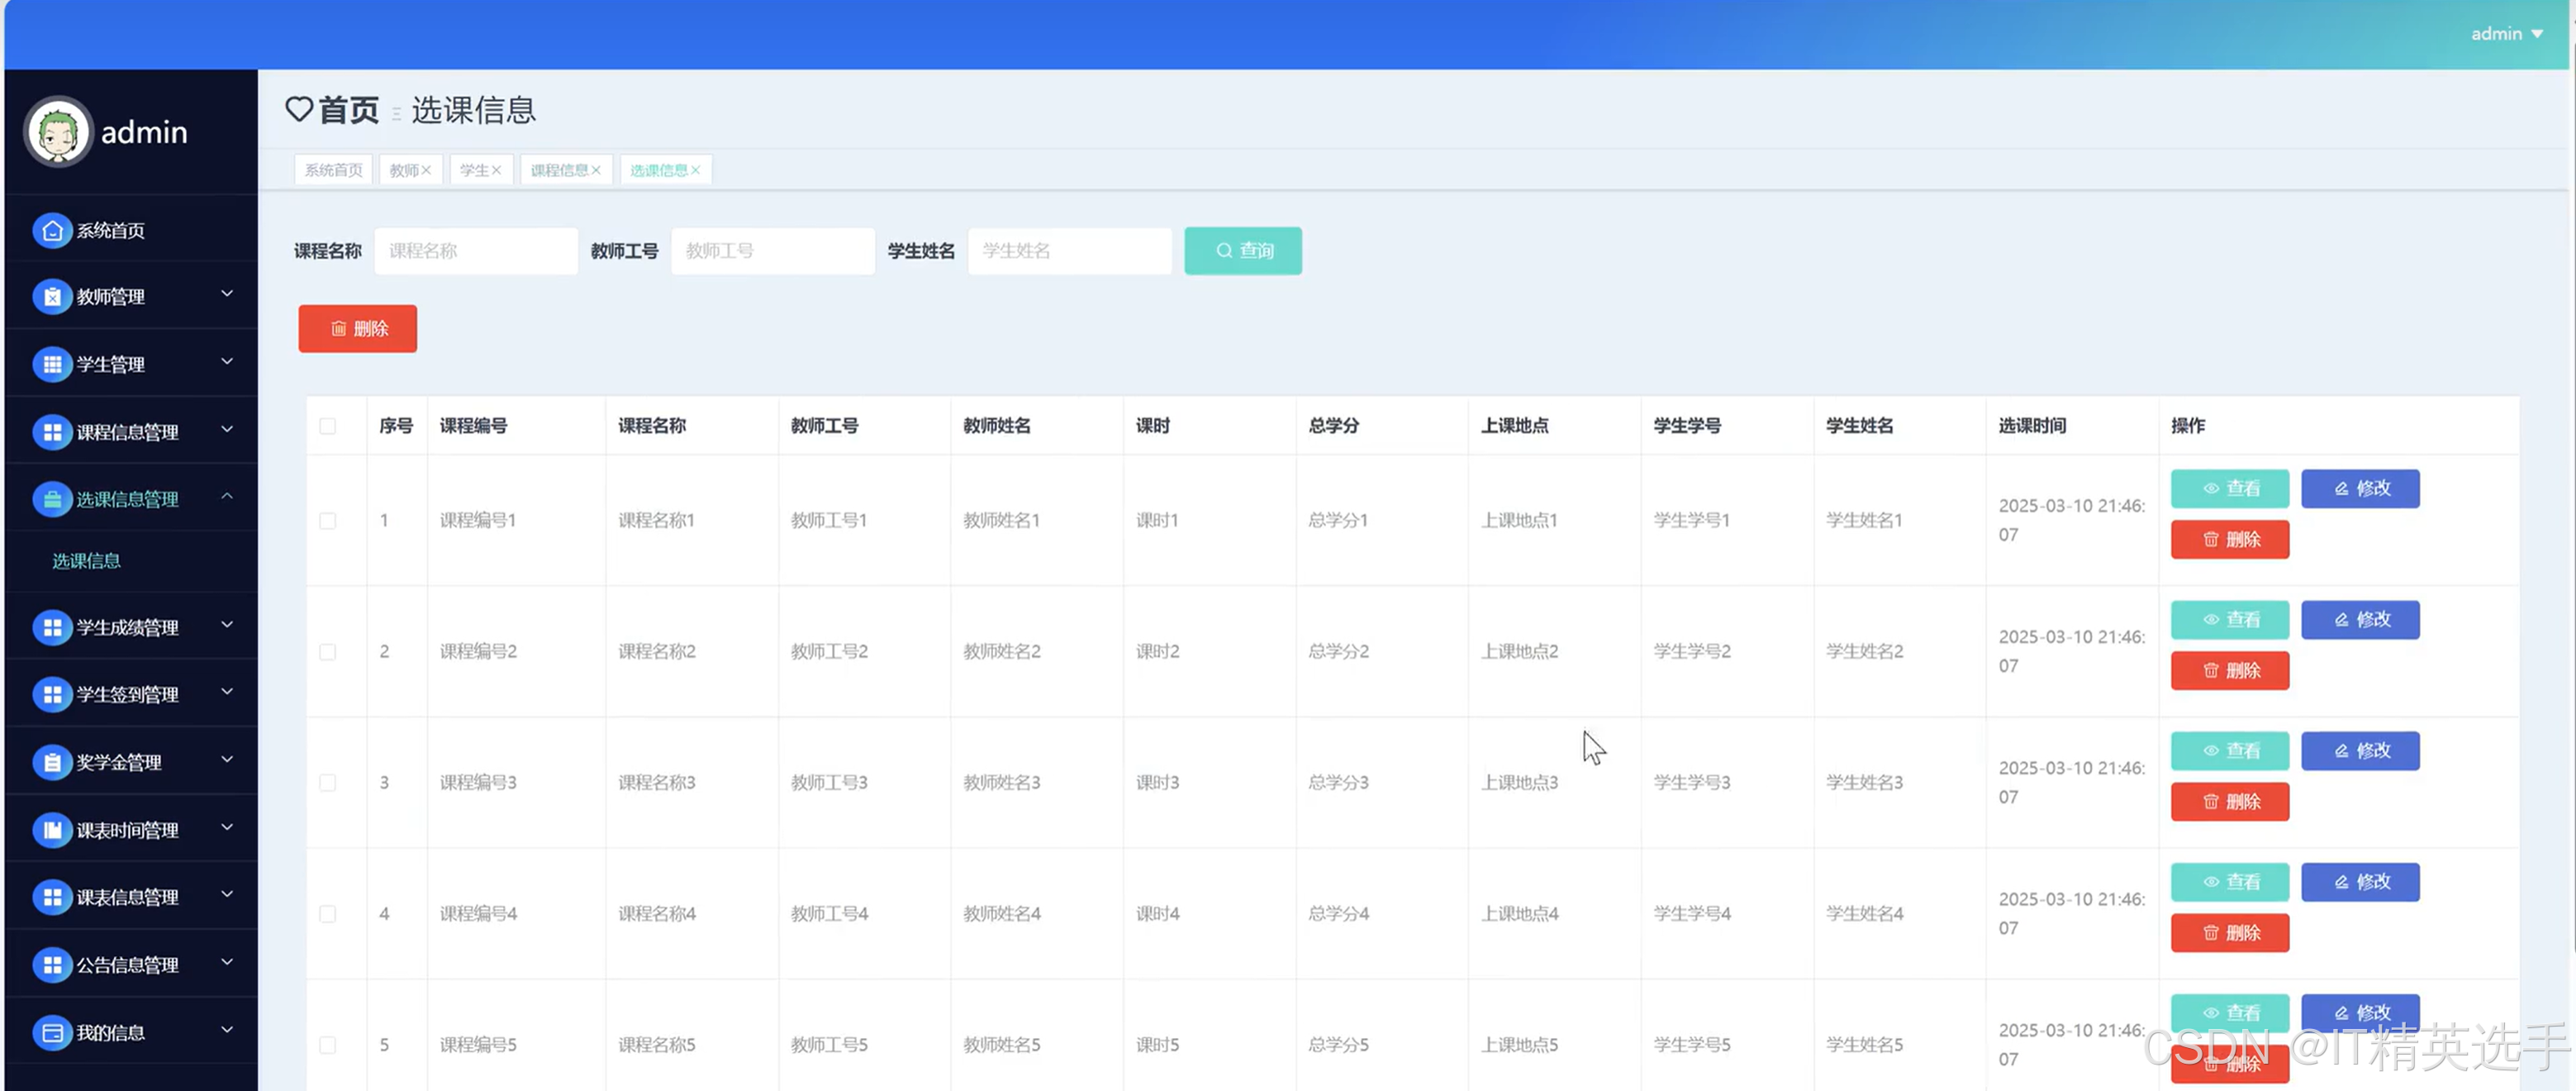2576x1091 pixels.
Task: Expand the 学生成绩管理 menu chevron
Action: [x=227, y=625]
